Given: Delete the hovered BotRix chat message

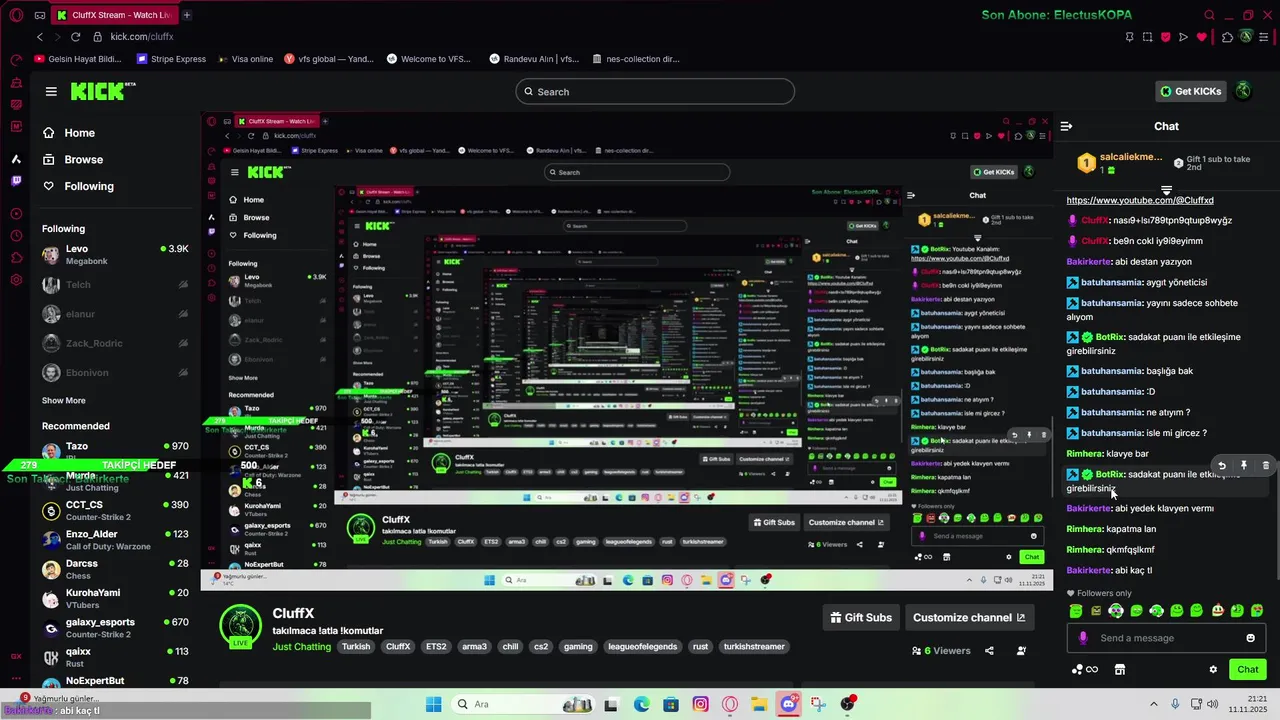Looking at the screenshot, I should click(1265, 466).
